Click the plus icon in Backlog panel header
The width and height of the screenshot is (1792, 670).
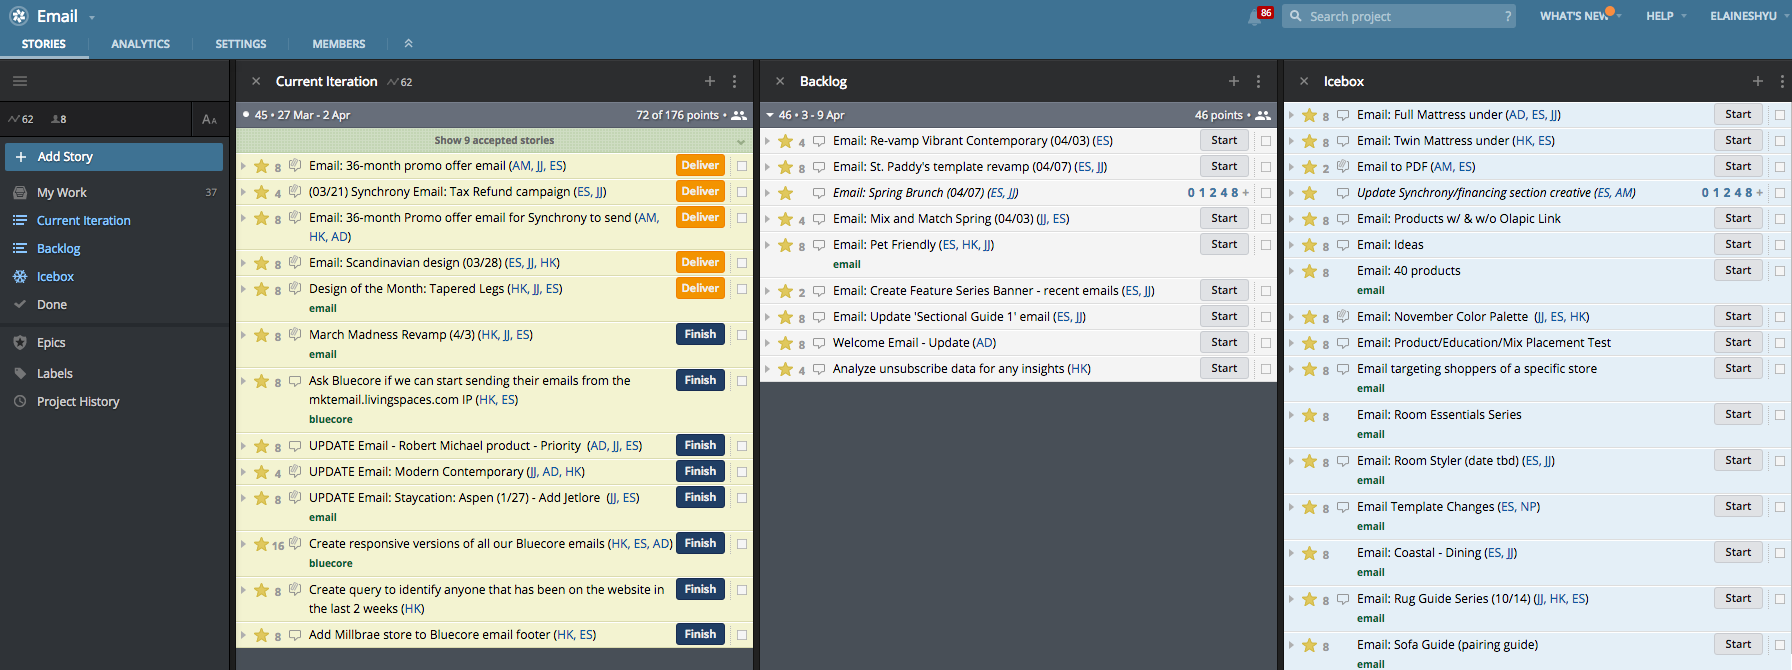coord(1234,81)
